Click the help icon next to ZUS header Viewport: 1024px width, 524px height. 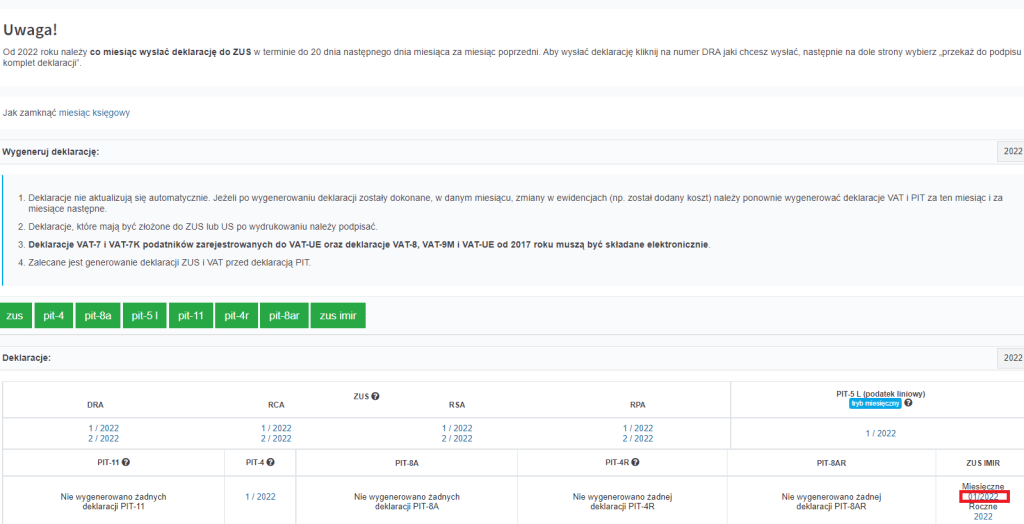tap(375, 396)
